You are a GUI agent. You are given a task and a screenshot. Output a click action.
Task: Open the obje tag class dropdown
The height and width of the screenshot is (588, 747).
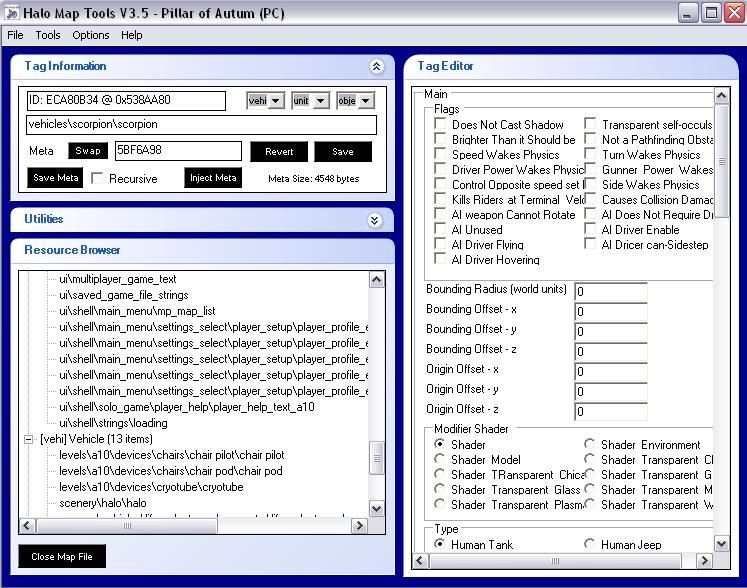365,101
